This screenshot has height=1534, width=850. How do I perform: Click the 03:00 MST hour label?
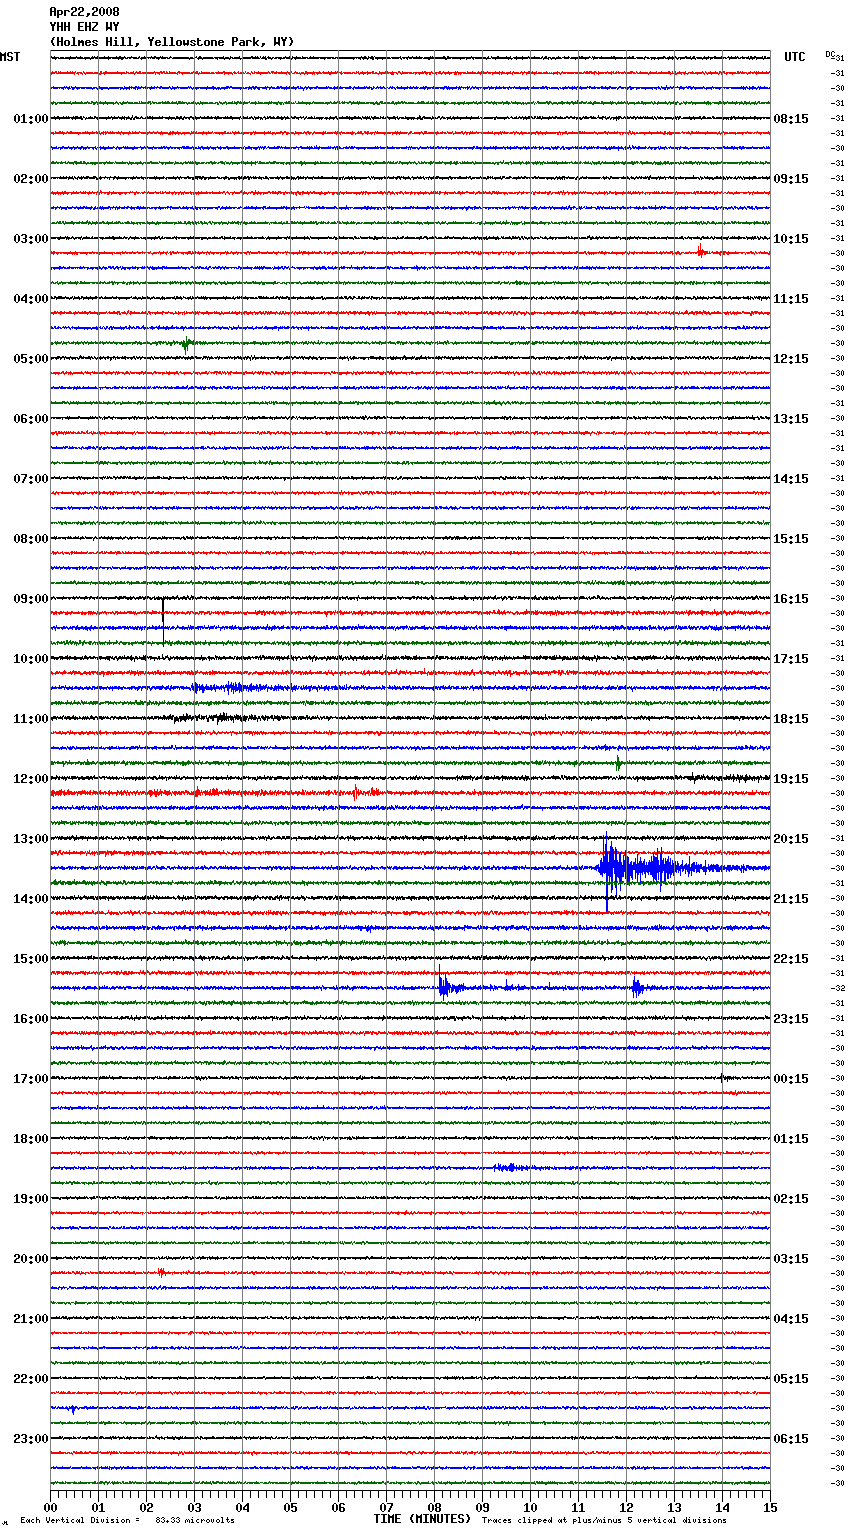31,239
